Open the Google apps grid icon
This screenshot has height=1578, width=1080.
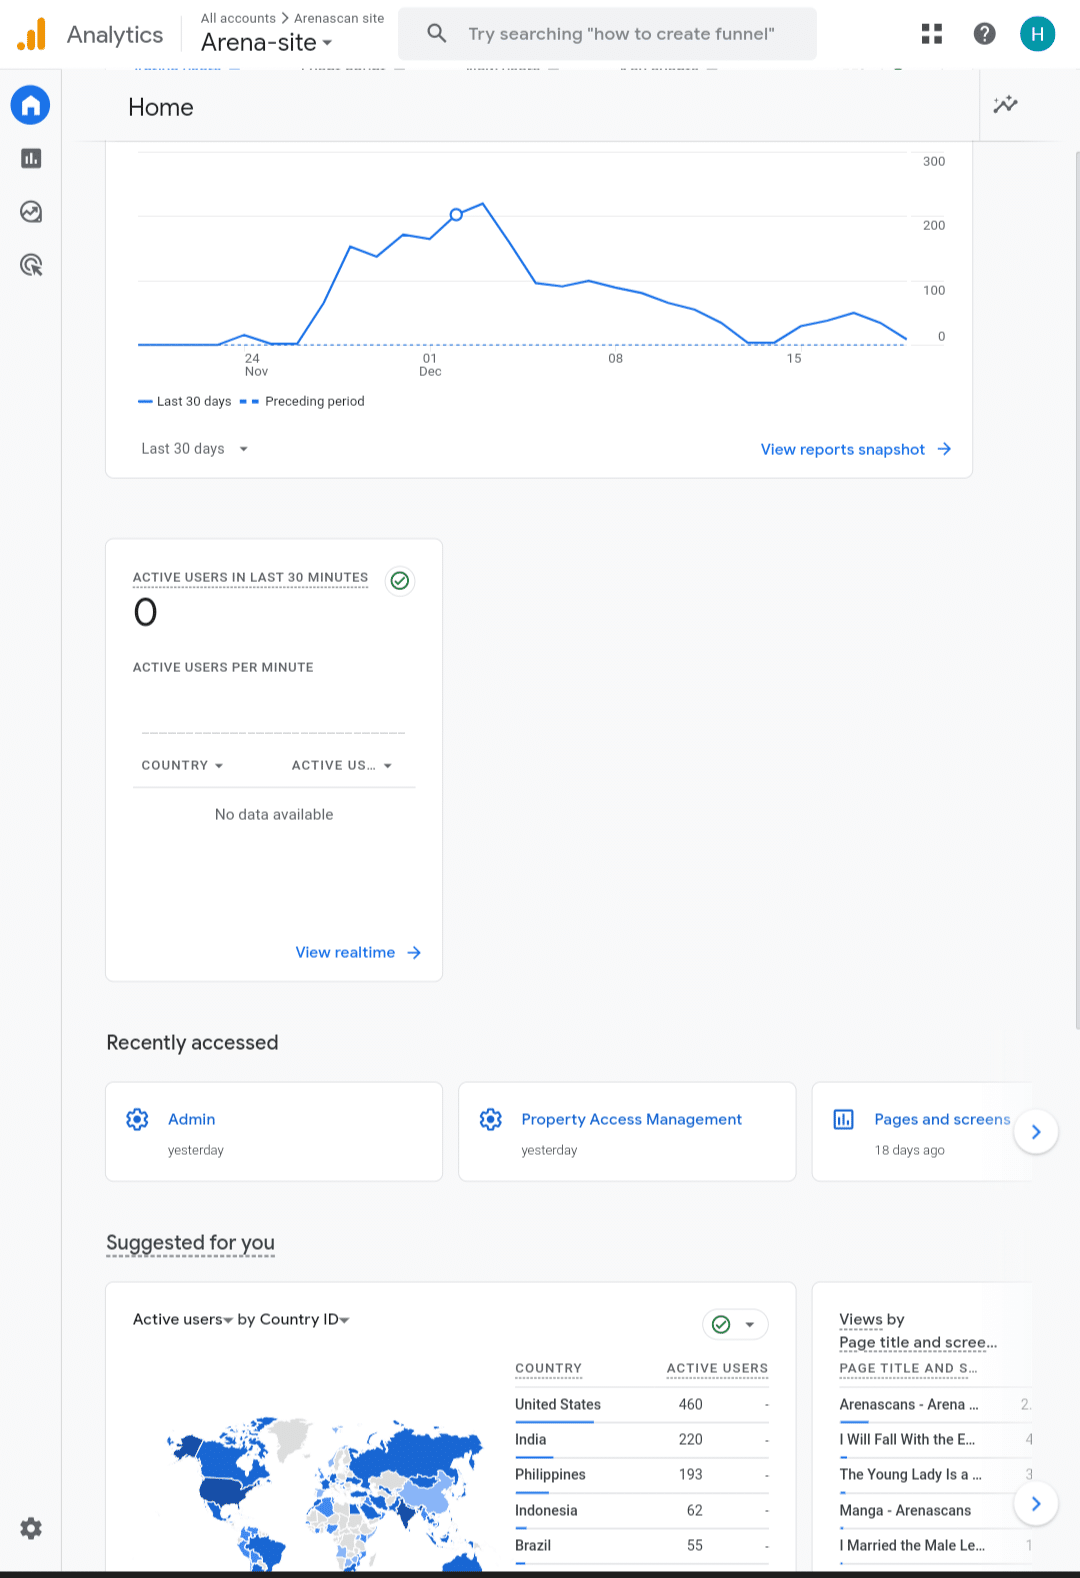[x=932, y=34]
